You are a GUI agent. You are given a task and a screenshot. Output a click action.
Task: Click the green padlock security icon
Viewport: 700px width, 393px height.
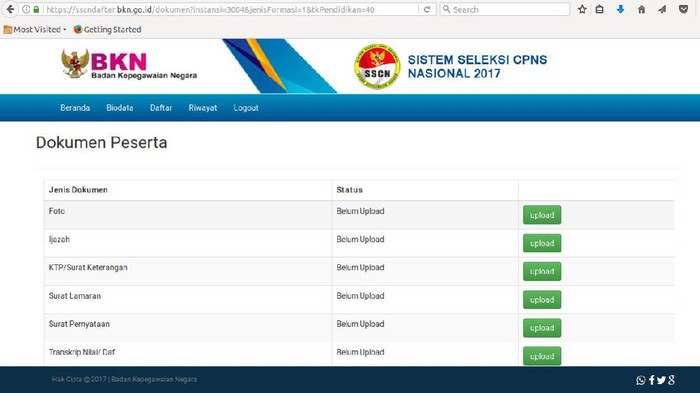[x=36, y=9]
